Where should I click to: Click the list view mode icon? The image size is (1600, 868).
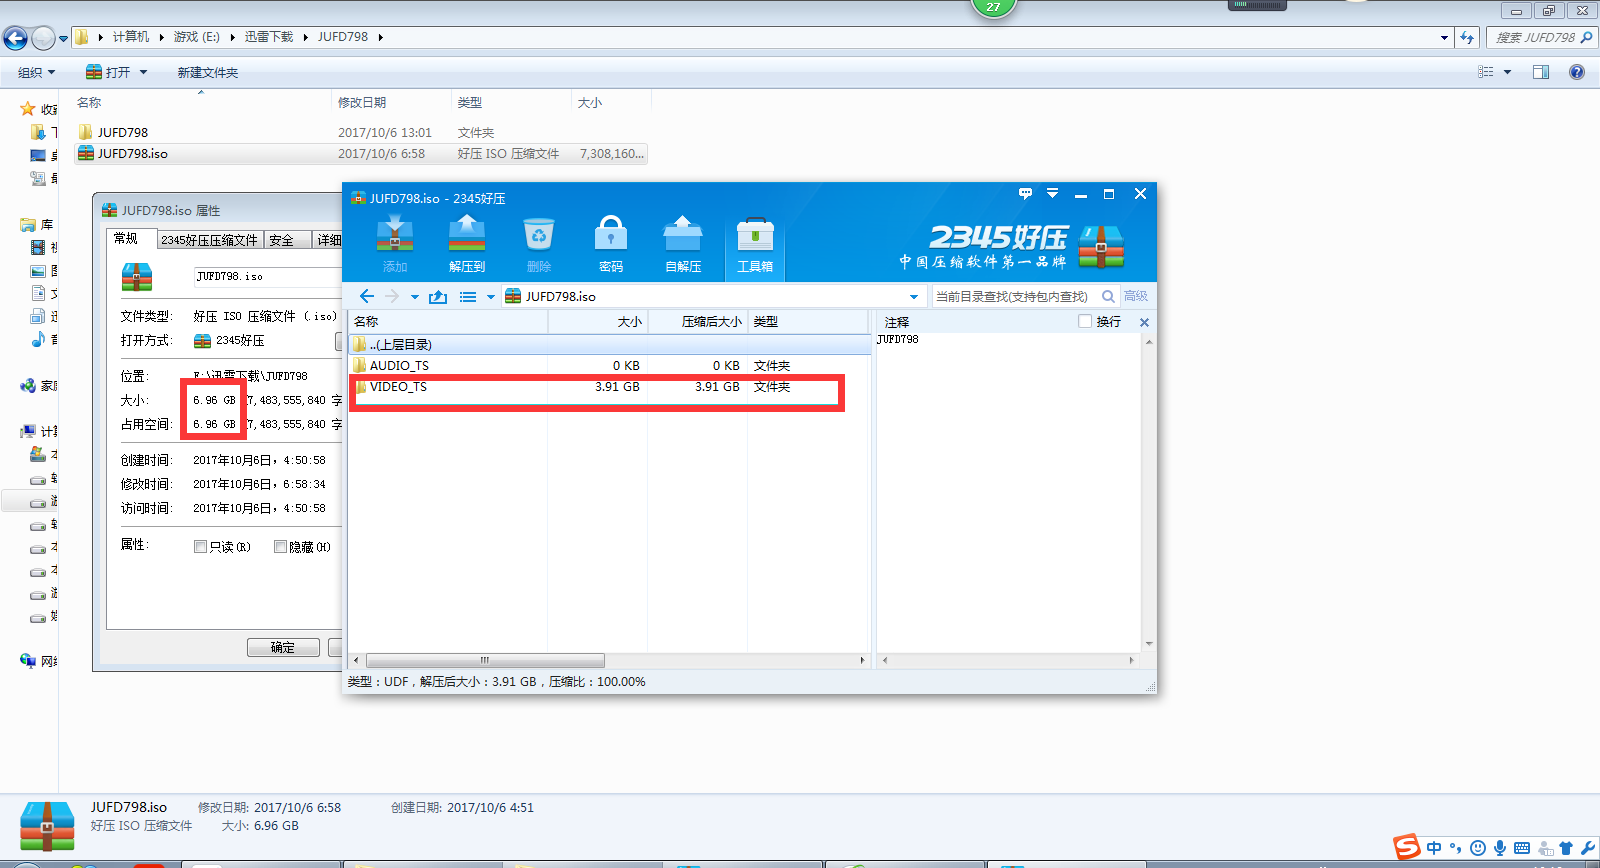468,297
